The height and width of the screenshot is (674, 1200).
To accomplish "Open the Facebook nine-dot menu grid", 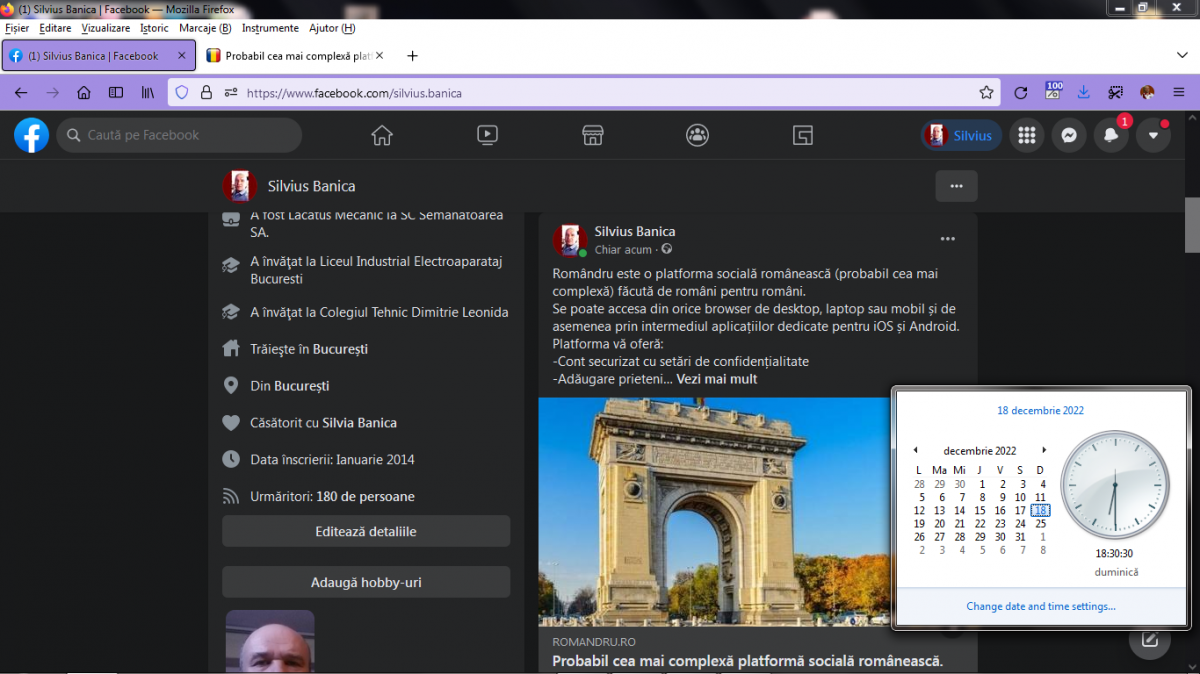I will (x=1027, y=135).
